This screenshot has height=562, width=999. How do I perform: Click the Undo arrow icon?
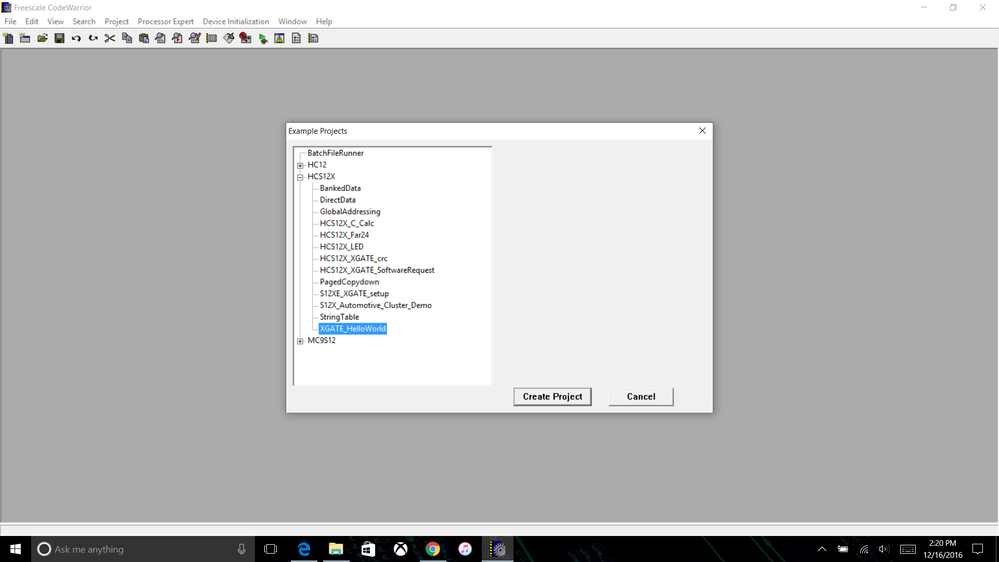(x=76, y=38)
